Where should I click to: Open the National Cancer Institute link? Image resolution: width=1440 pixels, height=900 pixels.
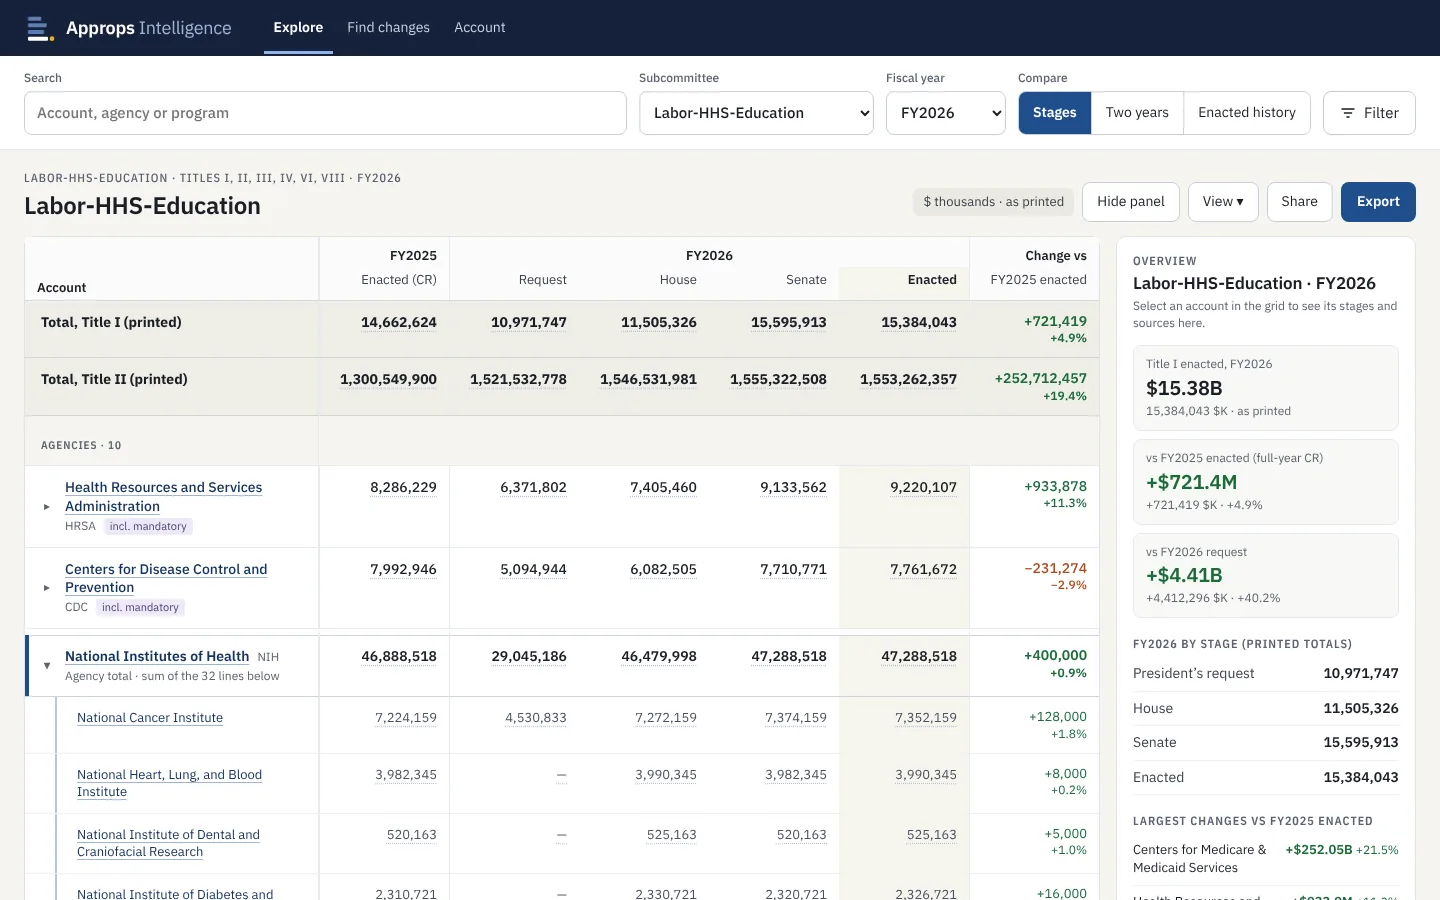[x=150, y=718]
